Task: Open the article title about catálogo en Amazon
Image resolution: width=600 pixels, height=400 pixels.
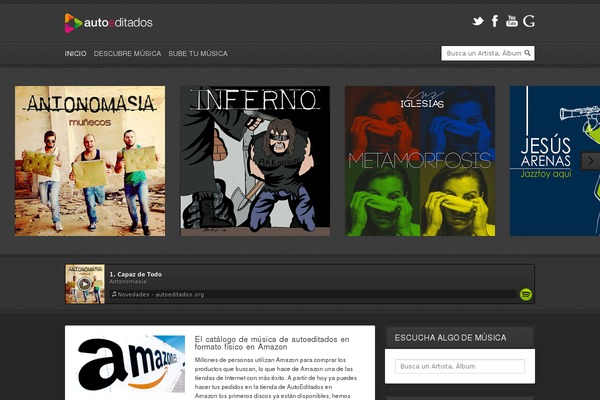Action: click(272, 343)
